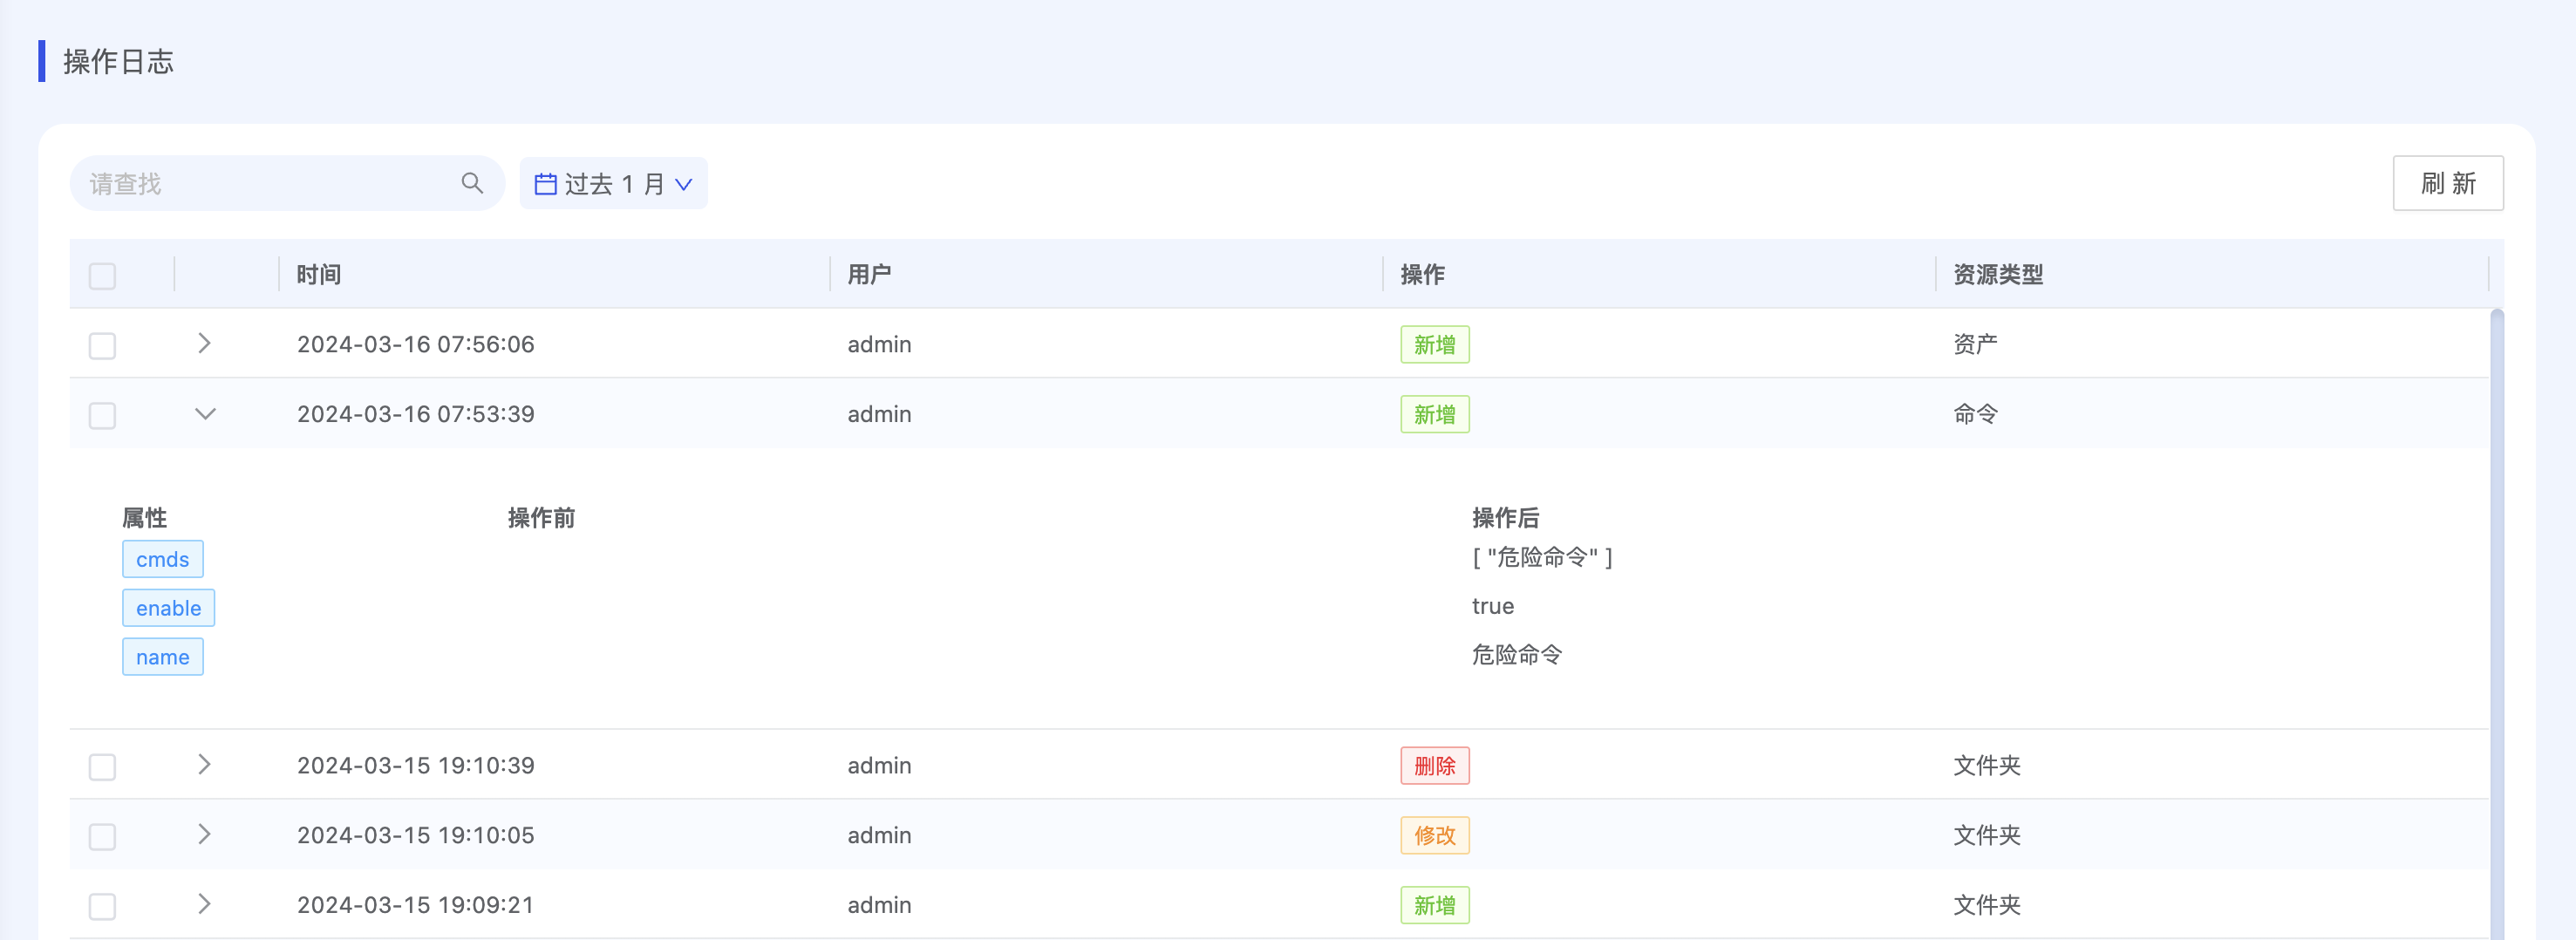Click the name attribute tag
Screen dimensions: 2576x940
[162, 657]
